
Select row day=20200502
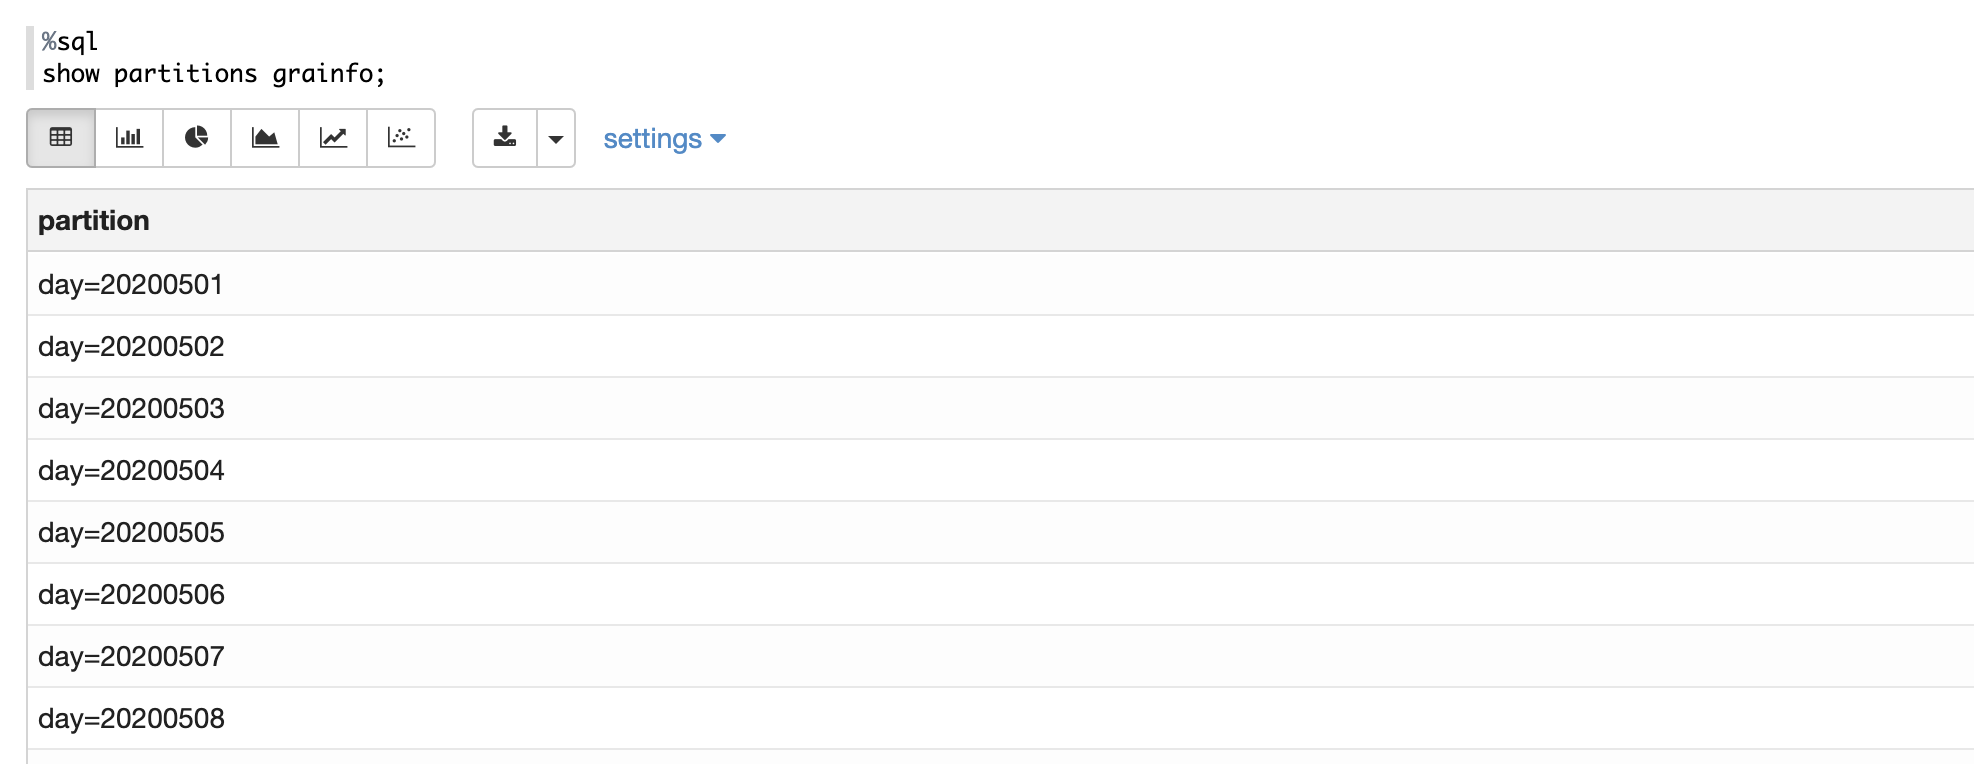click(x=1000, y=346)
